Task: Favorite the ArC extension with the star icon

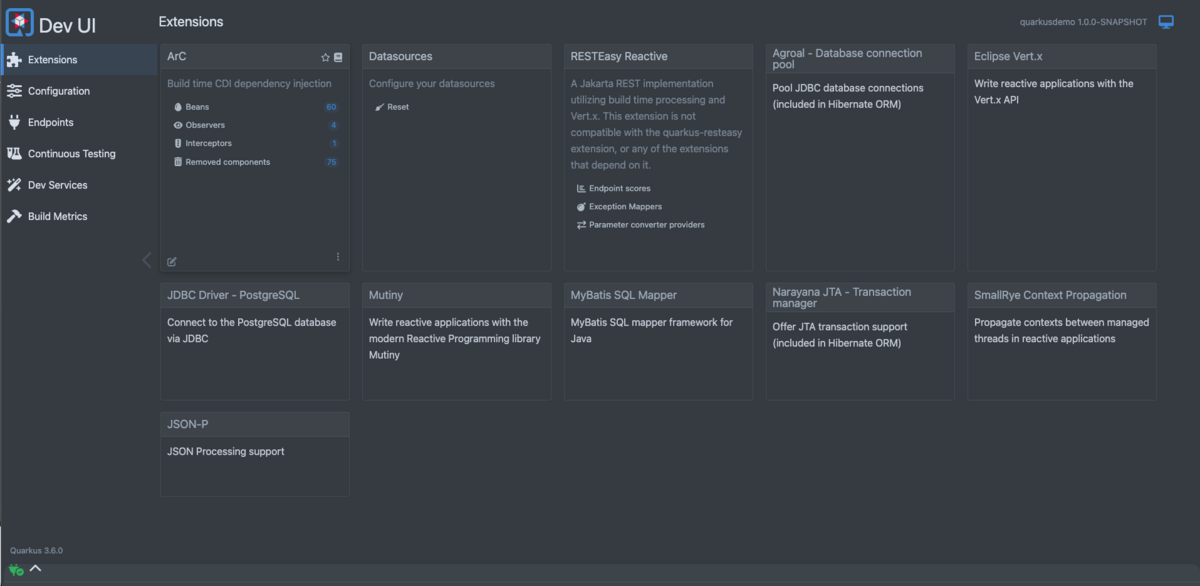Action: point(325,58)
